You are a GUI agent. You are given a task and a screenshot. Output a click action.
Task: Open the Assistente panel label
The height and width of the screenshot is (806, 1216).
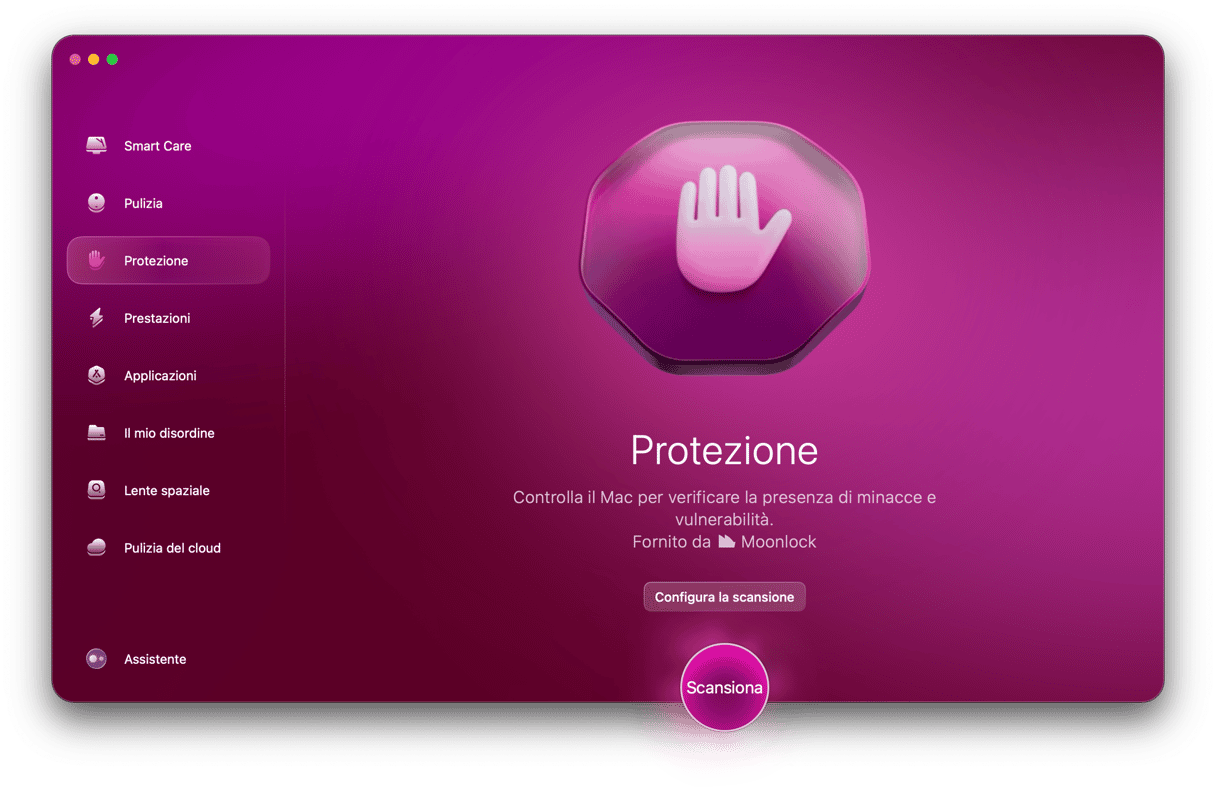(x=155, y=659)
